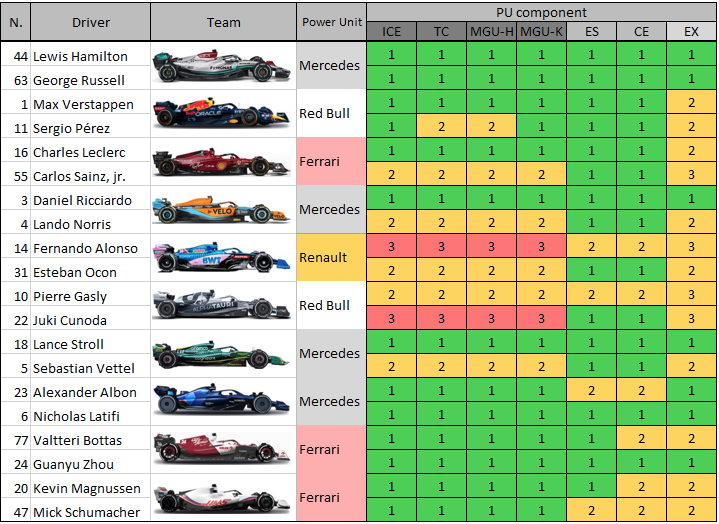Image resolution: width=719 pixels, height=524 pixels.
Task: Click the ICE column header
Action: [391, 32]
